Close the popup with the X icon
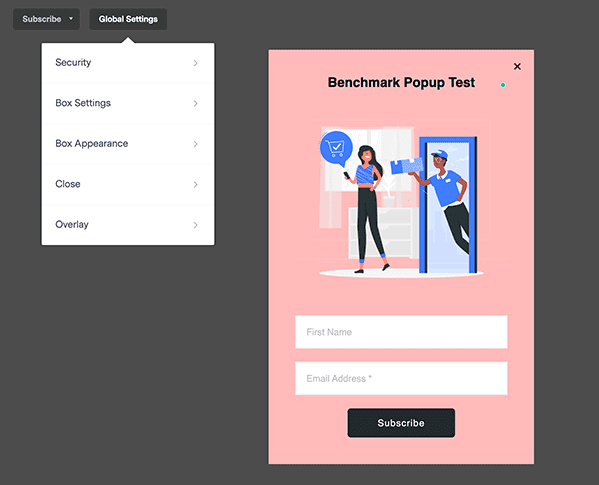Screen dimensions: 599x485 click(517, 66)
